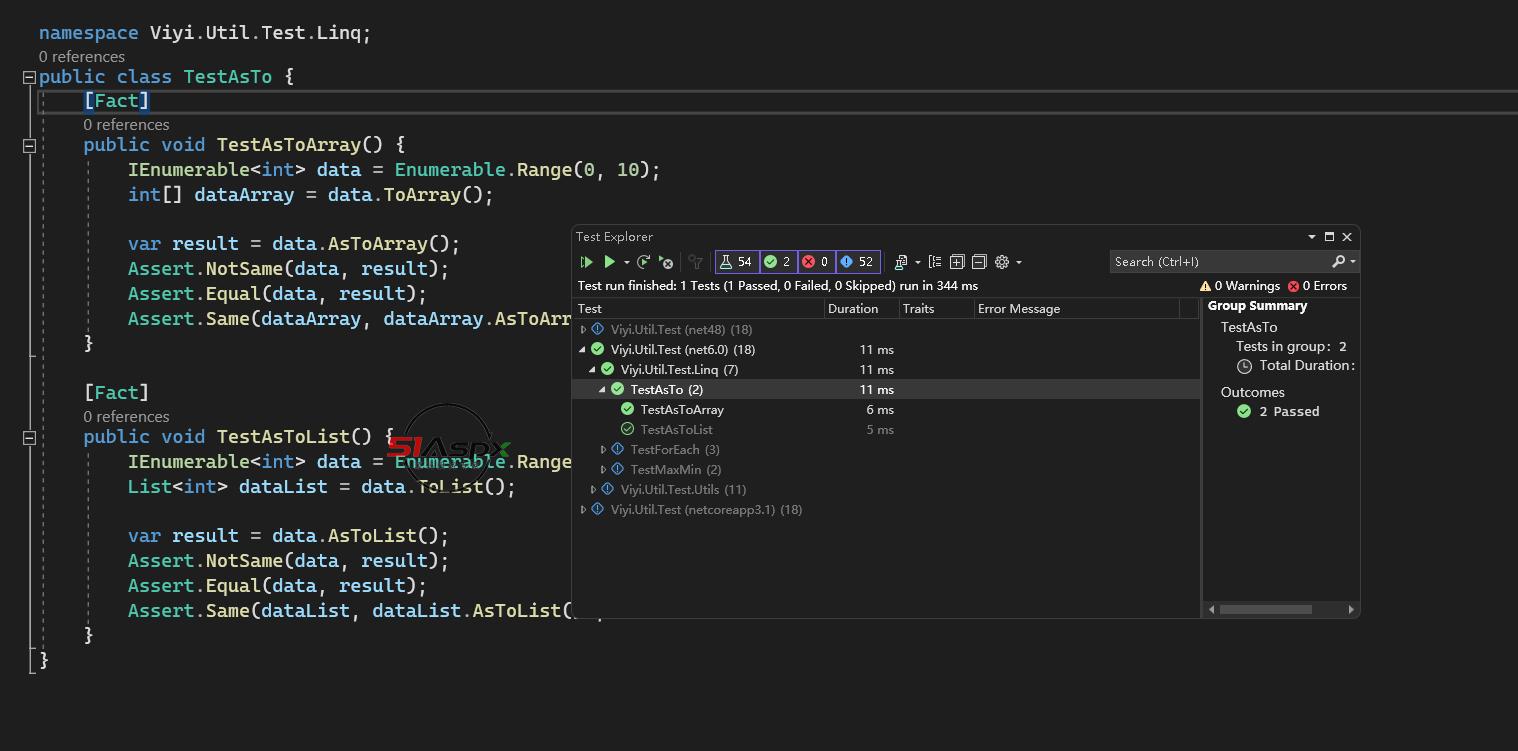Click the passed icon beside TestAsToArray

[x=627, y=409]
